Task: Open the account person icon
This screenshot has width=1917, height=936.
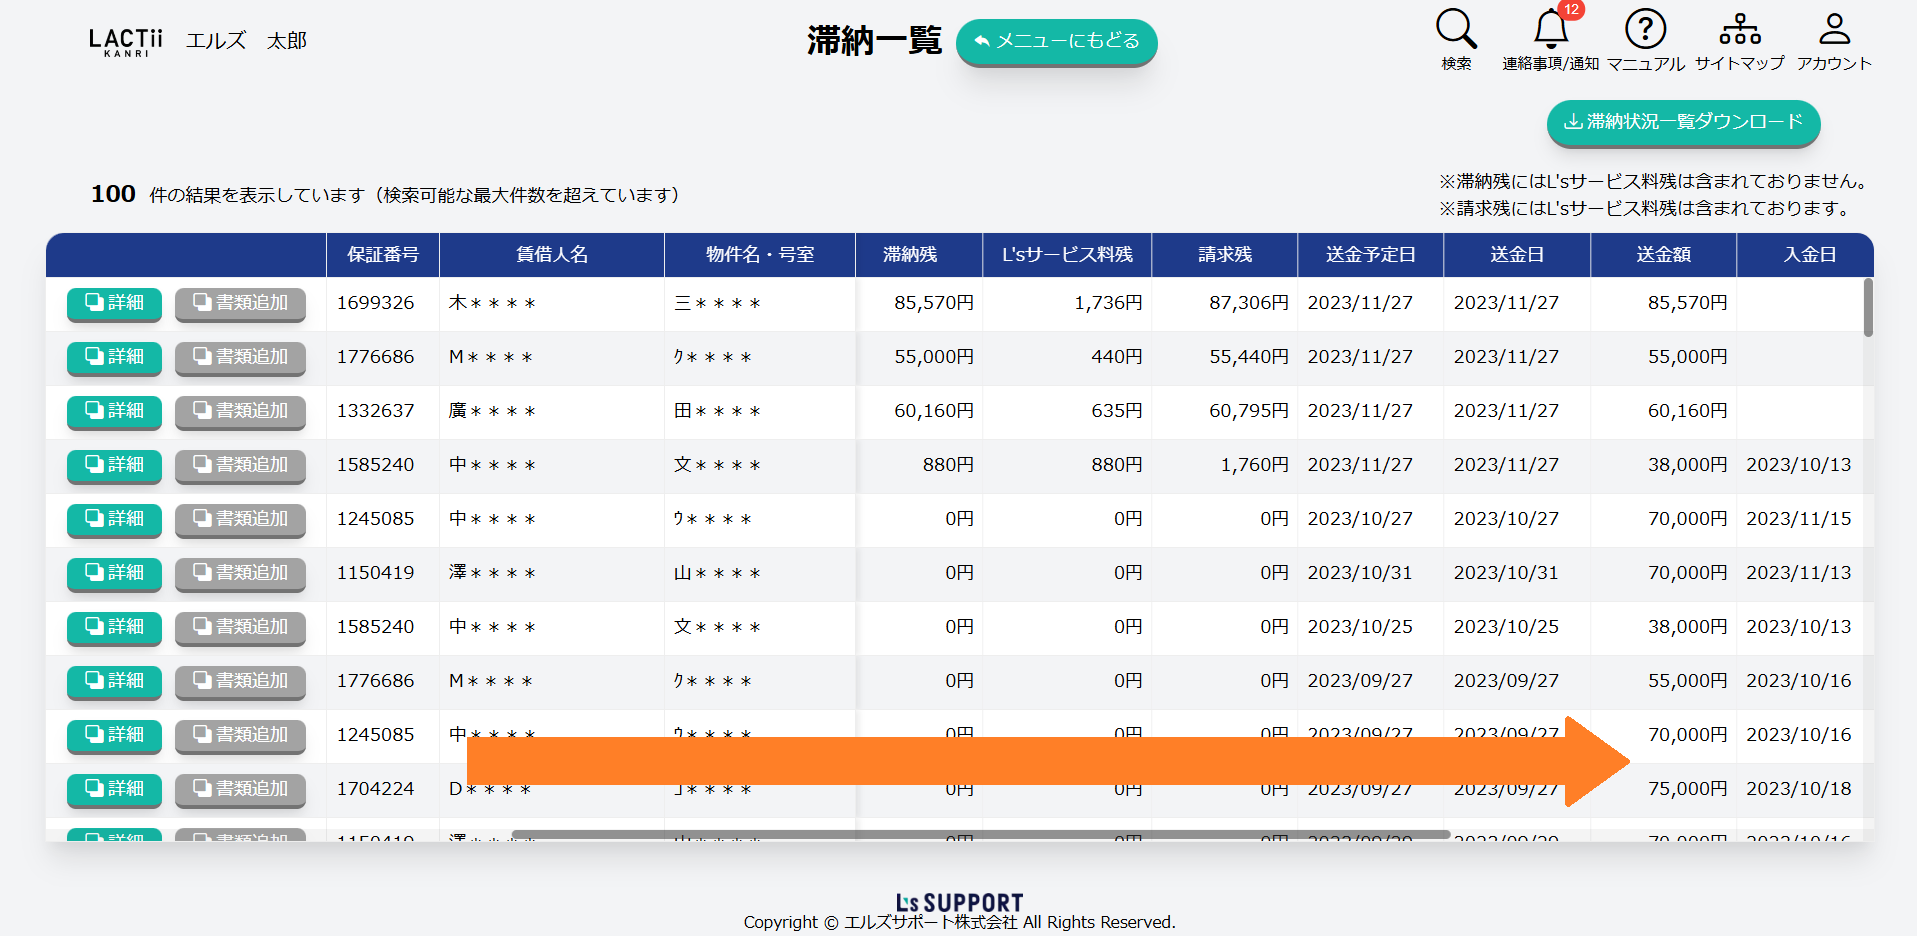Action: (1834, 30)
